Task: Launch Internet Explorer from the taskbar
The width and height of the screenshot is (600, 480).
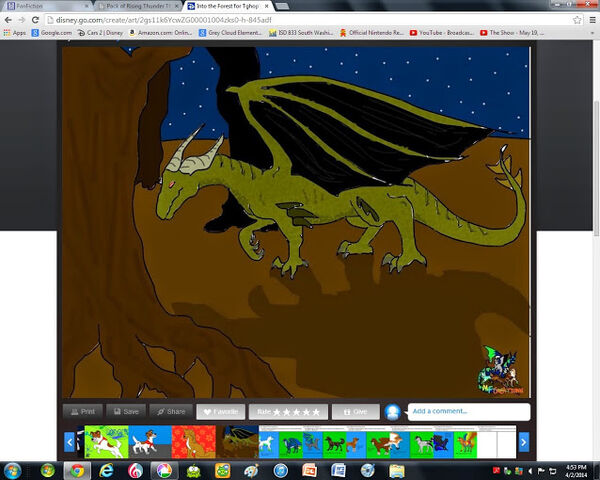Action: 106,470
